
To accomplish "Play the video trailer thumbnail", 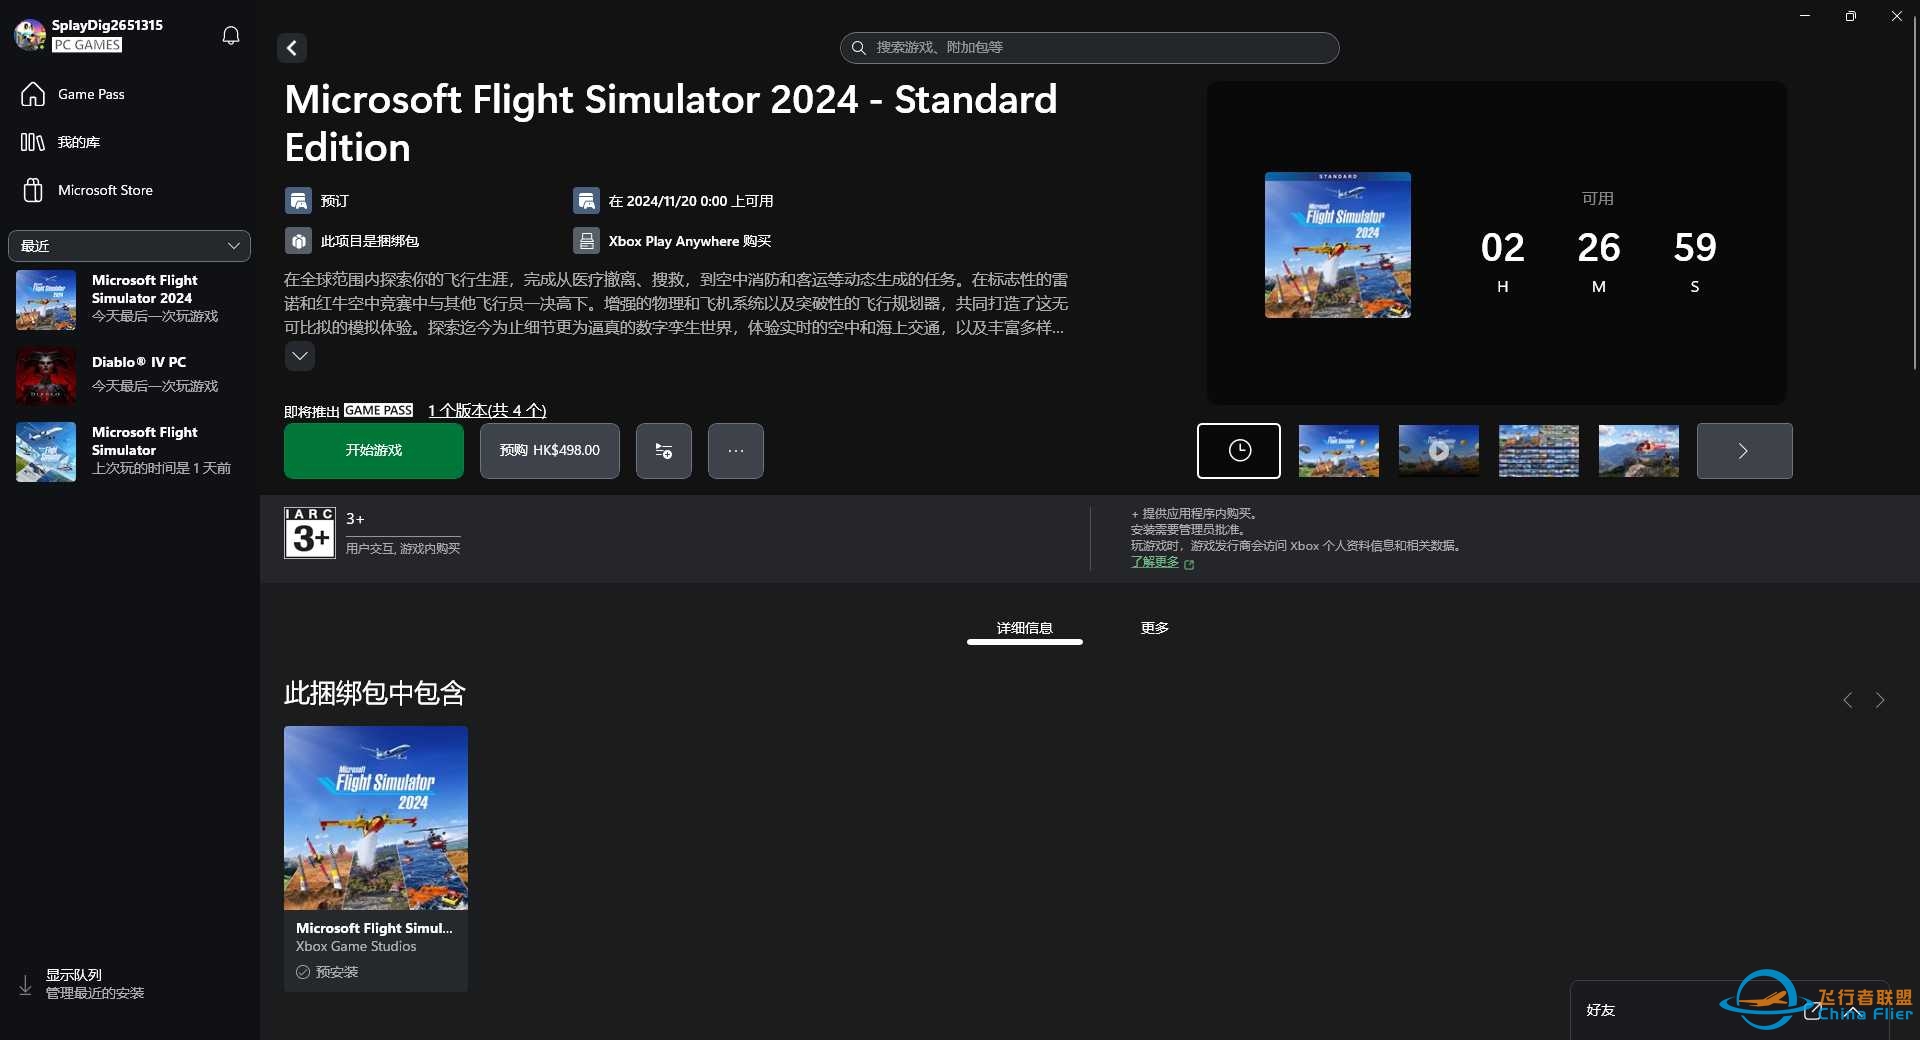I will (x=1439, y=451).
